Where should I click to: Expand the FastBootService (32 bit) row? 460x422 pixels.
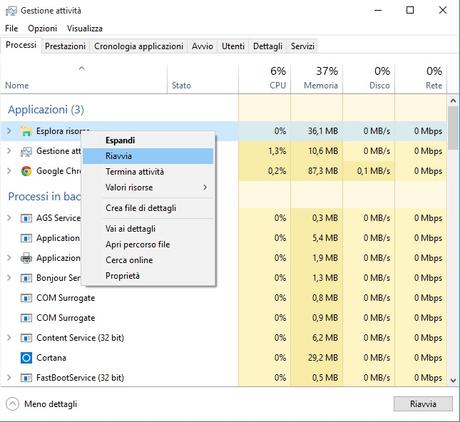pyautogui.click(x=9, y=378)
